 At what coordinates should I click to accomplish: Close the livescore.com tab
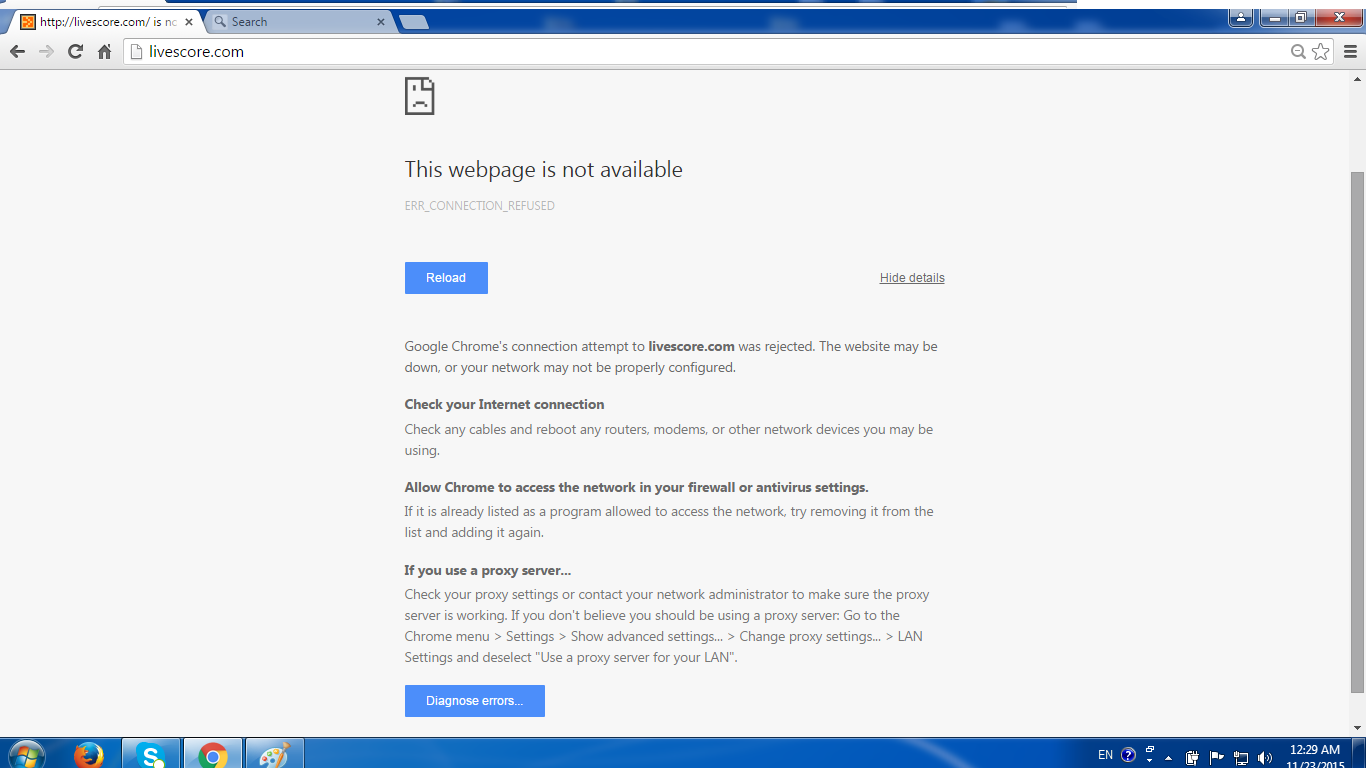point(189,22)
